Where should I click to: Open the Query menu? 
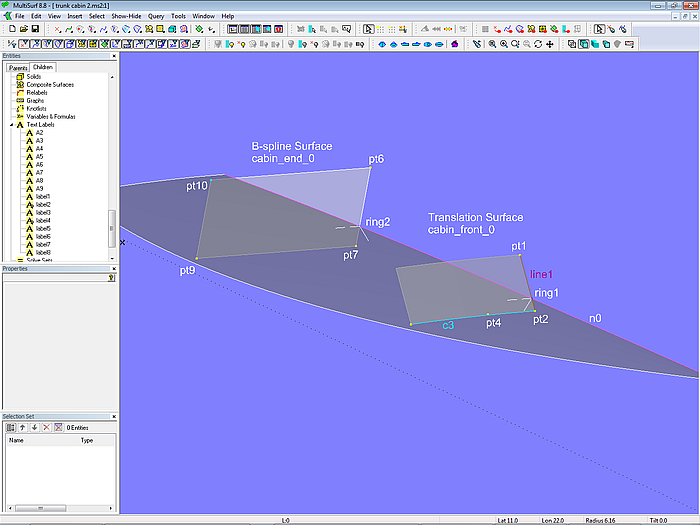(x=156, y=17)
